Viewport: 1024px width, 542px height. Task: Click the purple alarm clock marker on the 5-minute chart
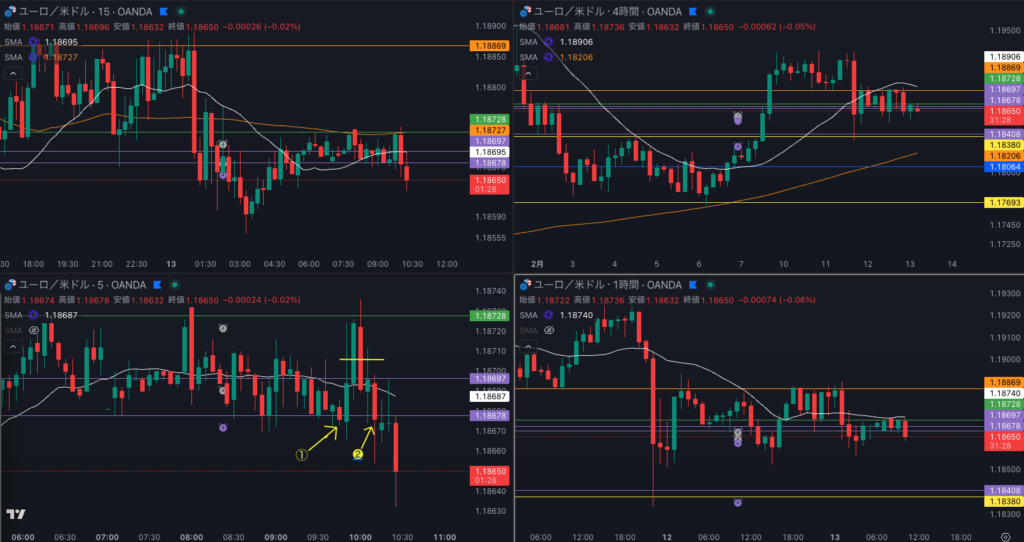(x=223, y=427)
